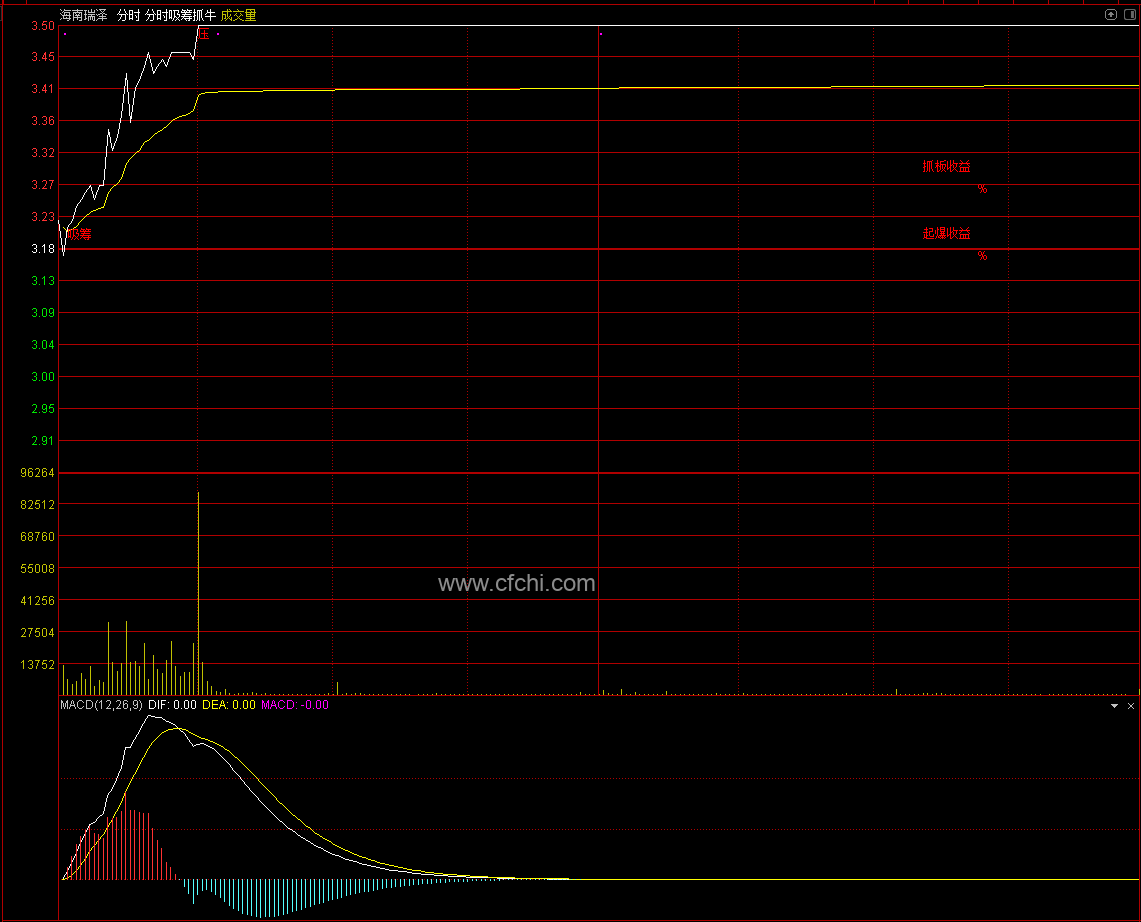Click the green 2.95 price axis label
The height and width of the screenshot is (922, 1141).
pos(43,409)
